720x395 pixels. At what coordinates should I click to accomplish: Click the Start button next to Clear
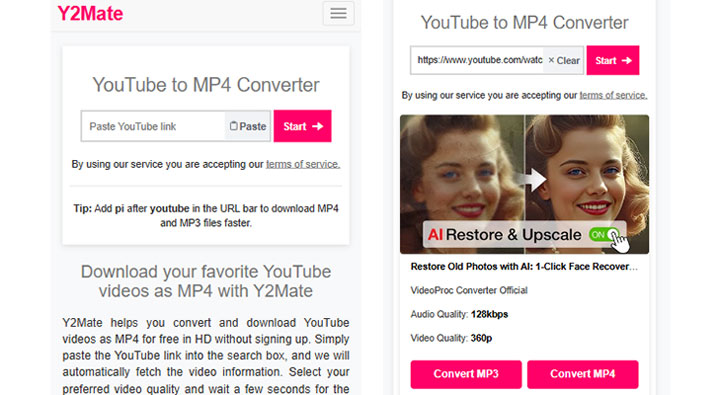613,60
